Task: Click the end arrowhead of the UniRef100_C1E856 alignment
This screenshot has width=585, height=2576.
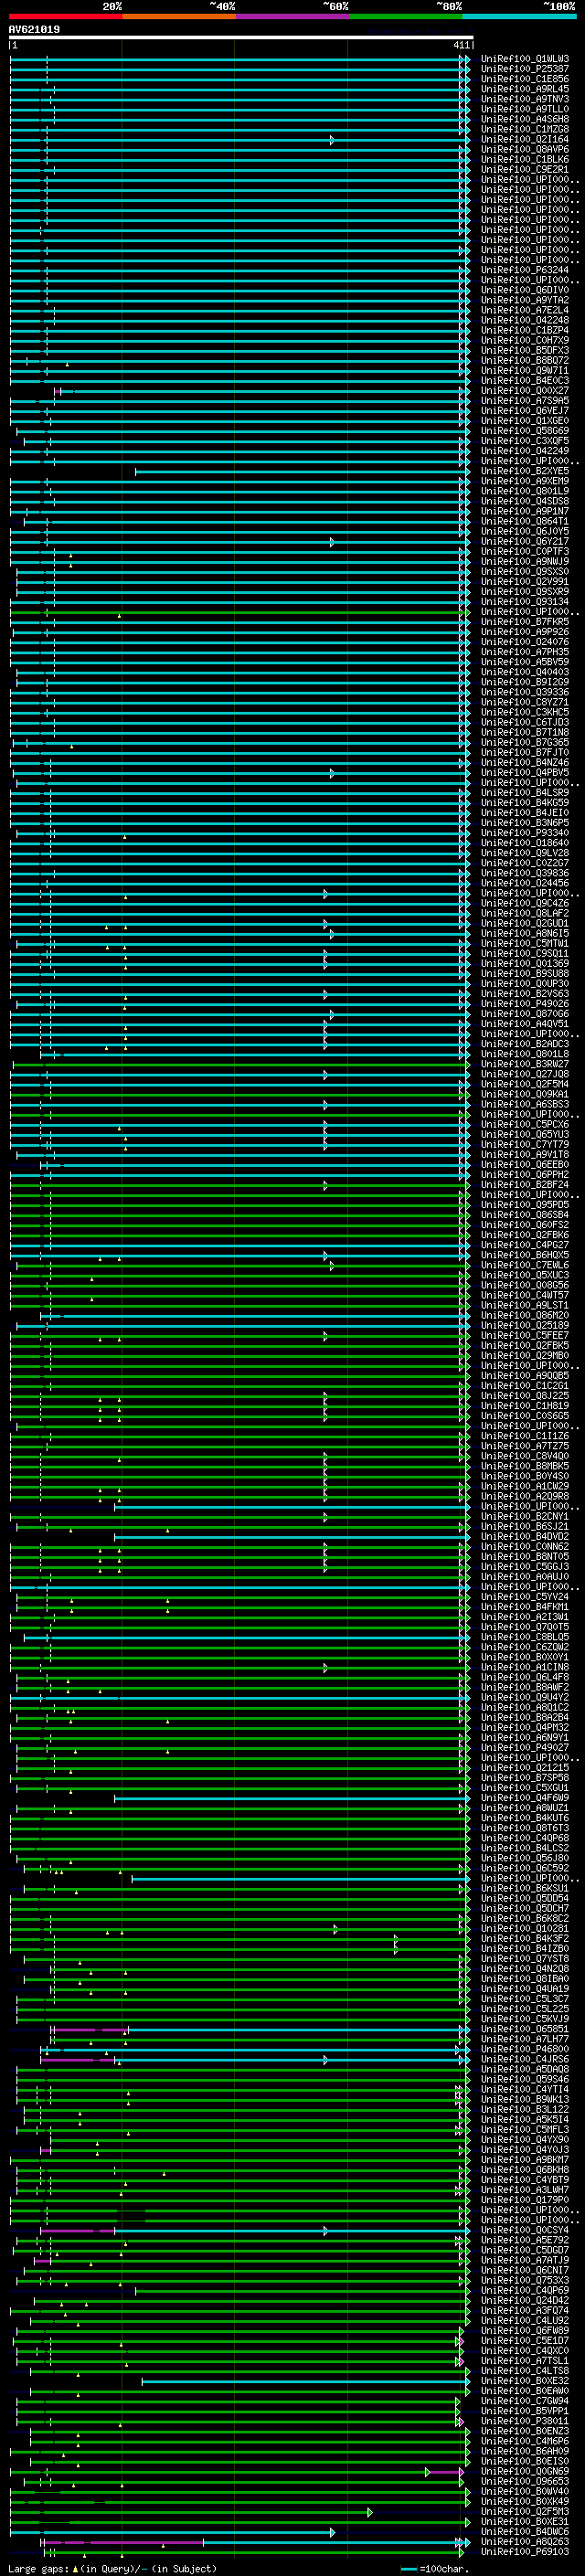Action: (x=465, y=79)
